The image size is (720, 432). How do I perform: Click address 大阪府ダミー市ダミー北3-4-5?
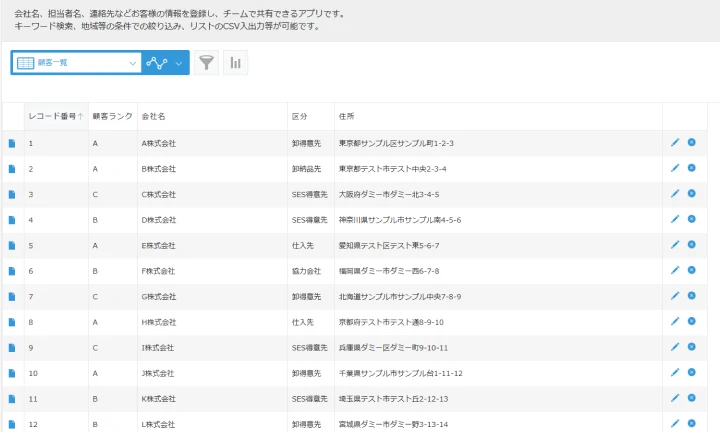click(x=389, y=195)
